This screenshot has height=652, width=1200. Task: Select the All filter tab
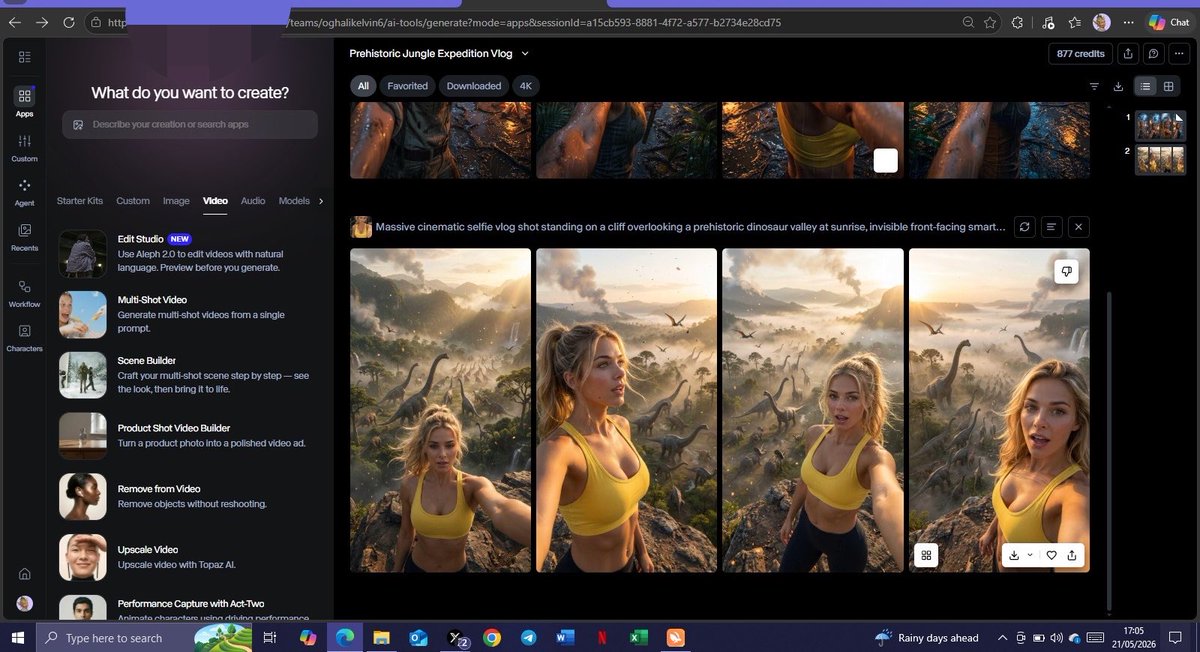[363, 86]
